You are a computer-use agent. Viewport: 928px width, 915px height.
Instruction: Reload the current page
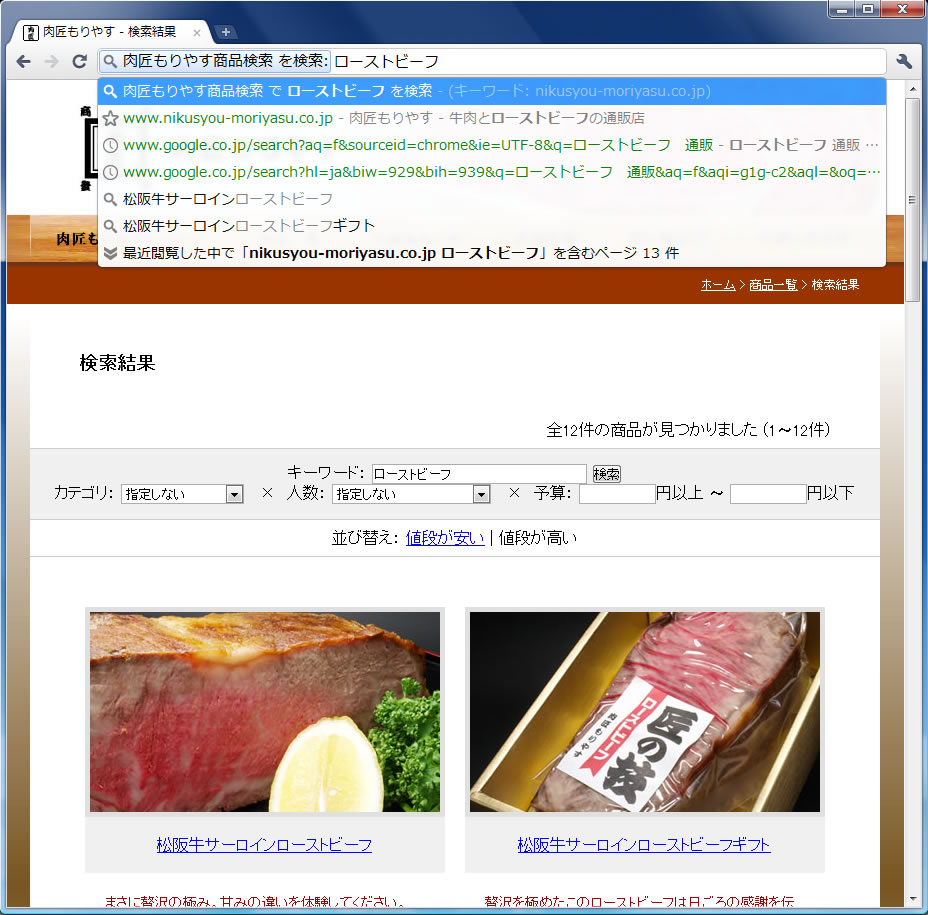point(79,61)
